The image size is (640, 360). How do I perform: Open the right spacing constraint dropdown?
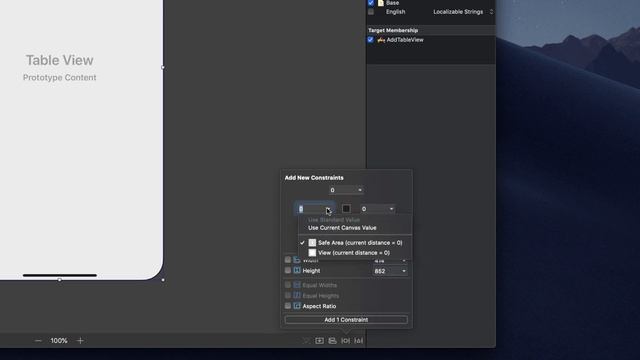tap(391, 209)
